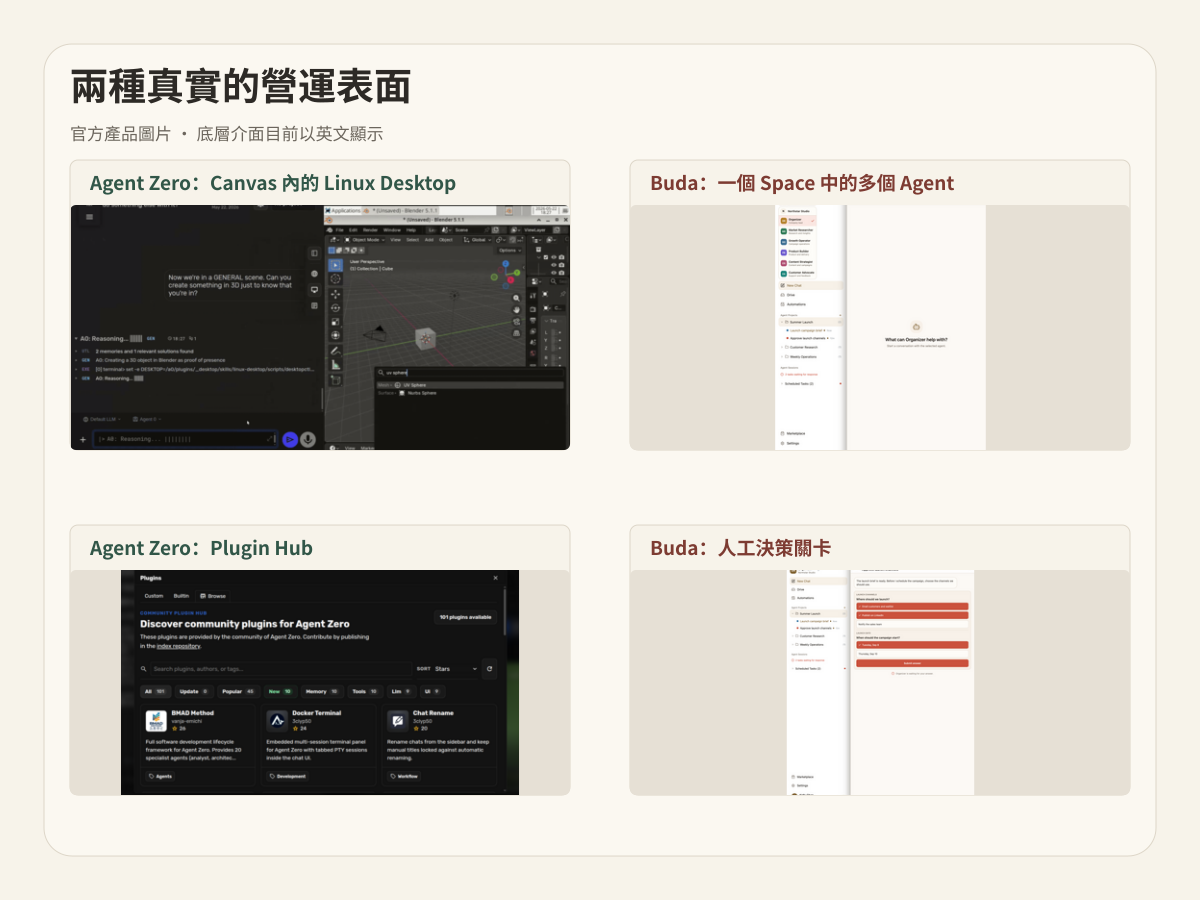Open the index repository link
The width and height of the screenshot is (1200, 900).
point(179,646)
